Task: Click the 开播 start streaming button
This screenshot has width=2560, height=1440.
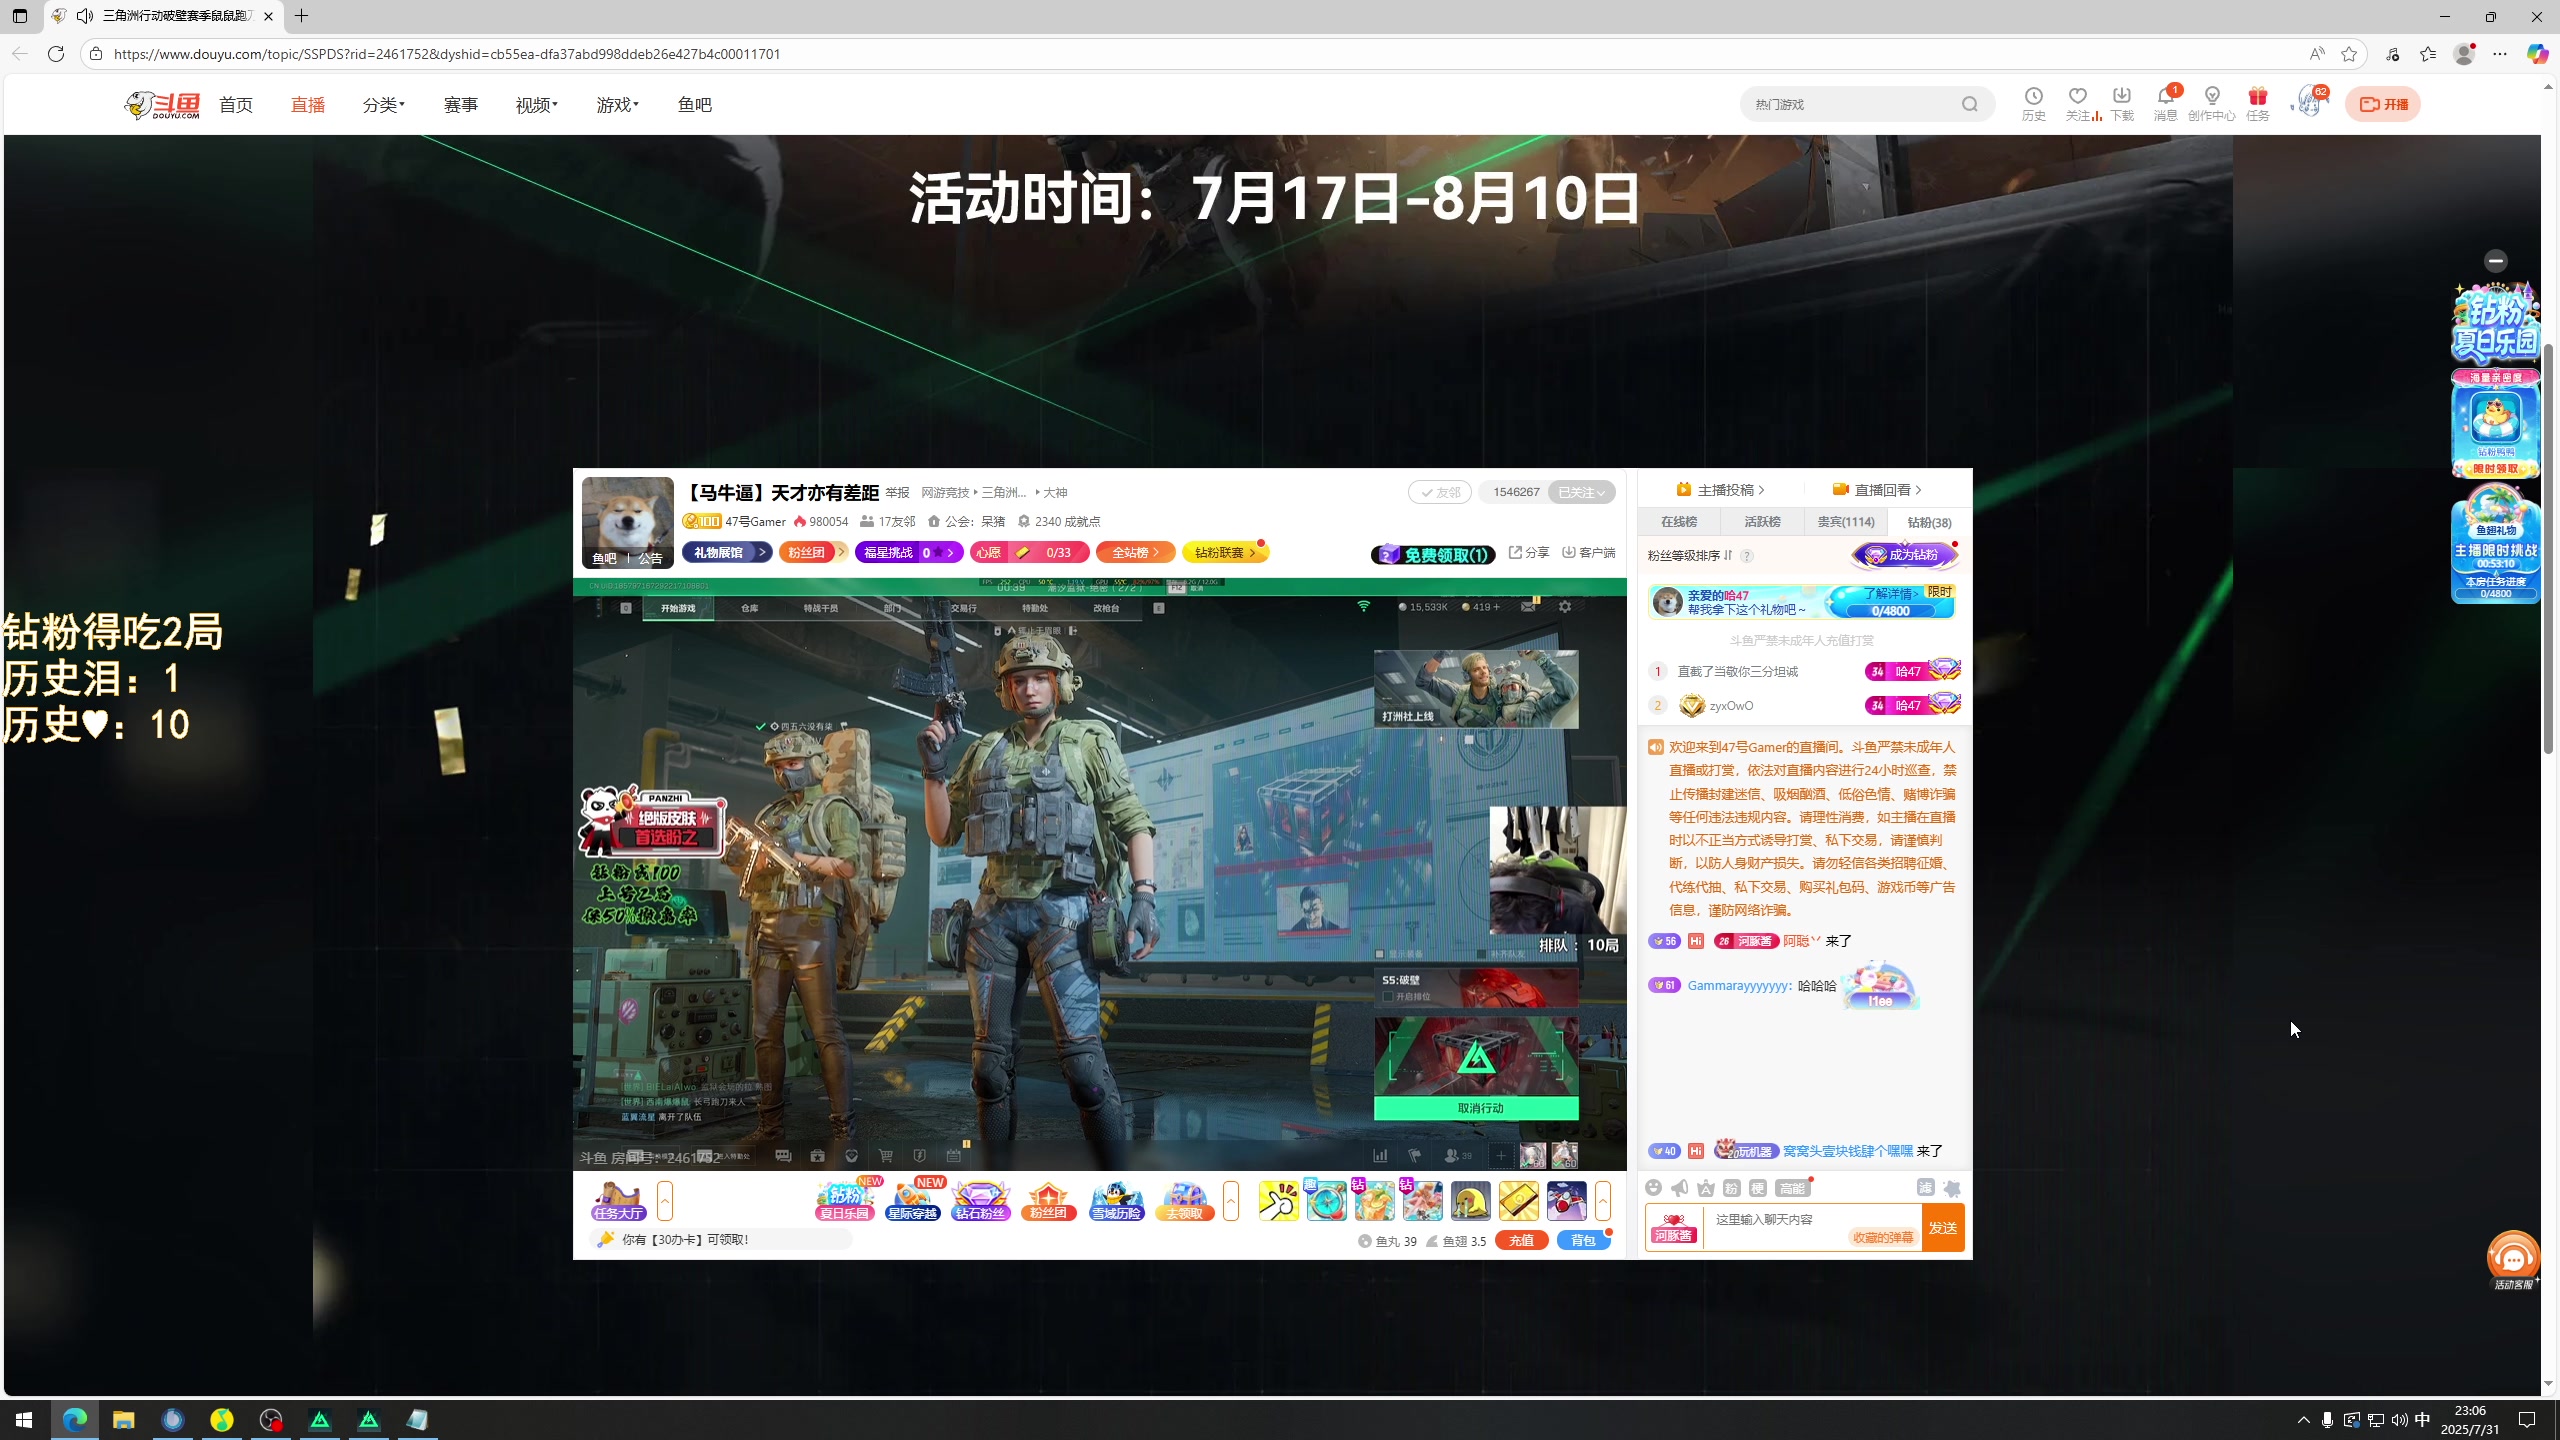Action: (2383, 104)
